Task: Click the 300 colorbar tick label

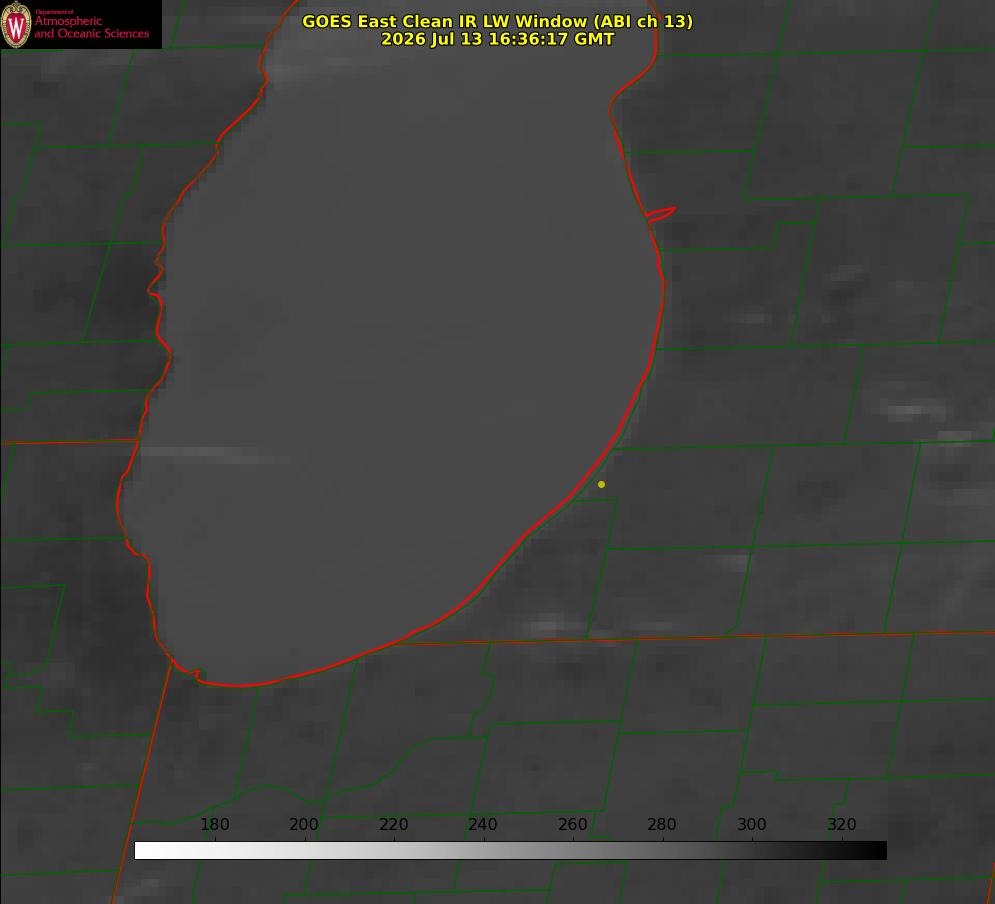Action: (751, 824)
